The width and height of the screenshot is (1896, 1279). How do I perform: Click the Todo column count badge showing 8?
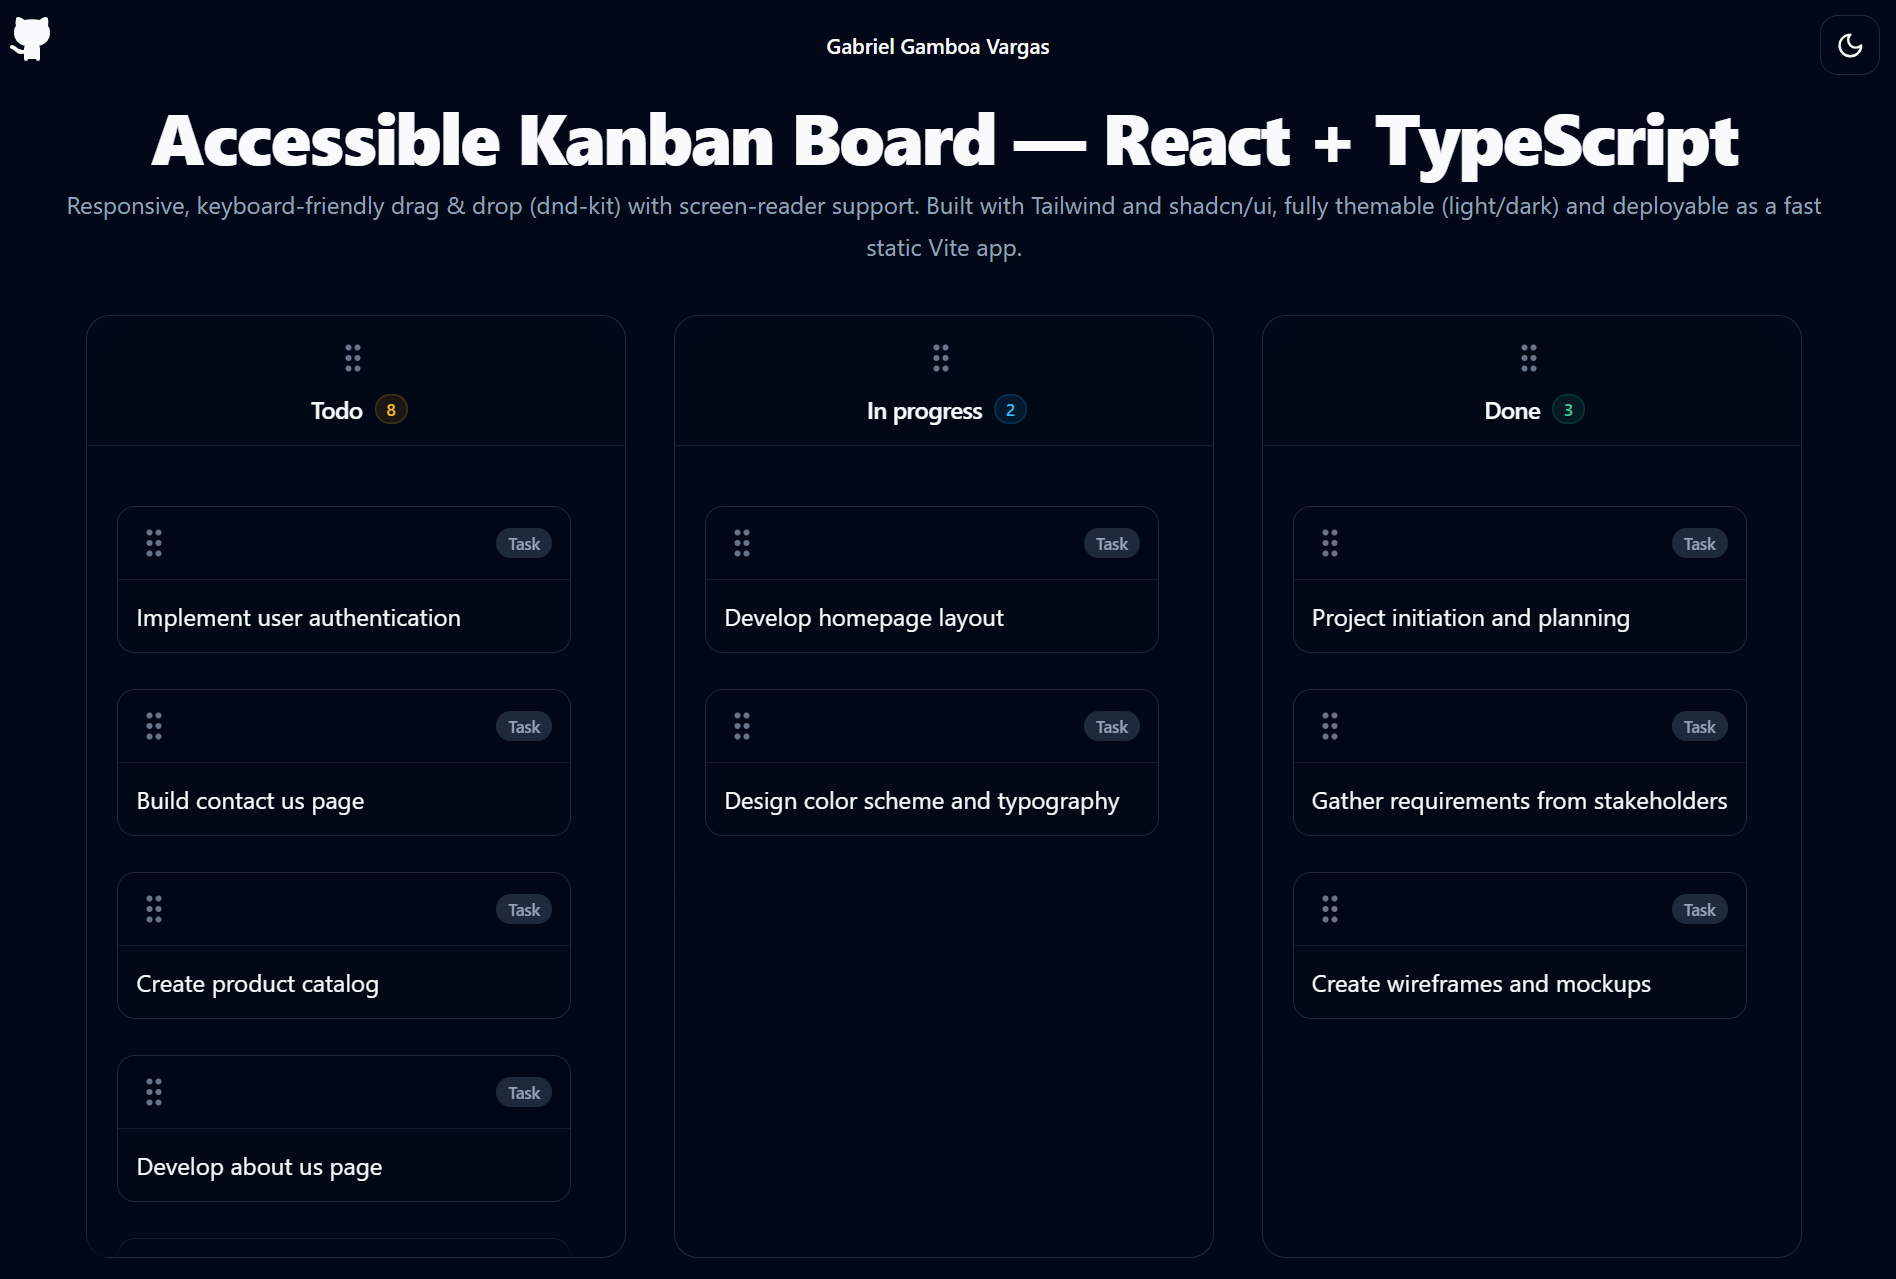(391, 409)
